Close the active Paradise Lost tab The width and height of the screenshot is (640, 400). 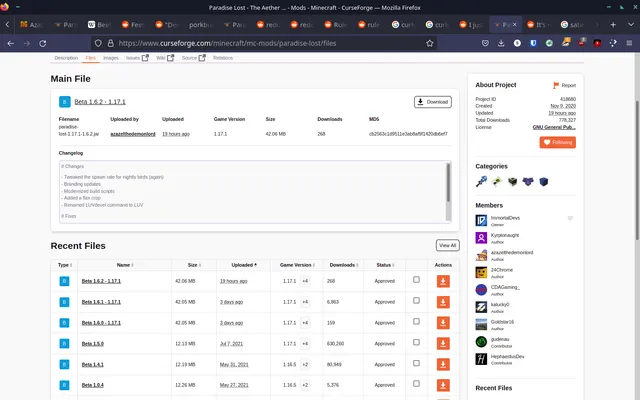[x=515, y=25]
